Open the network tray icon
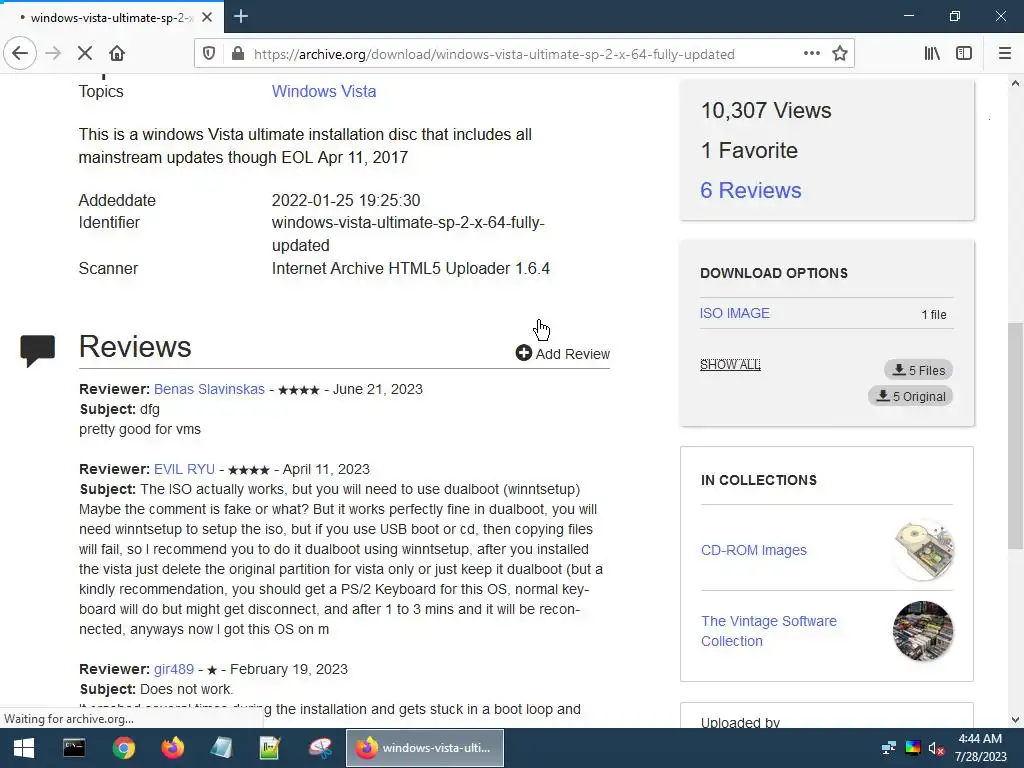Viewport: 1024px width, 768px height. click(889, 748)
